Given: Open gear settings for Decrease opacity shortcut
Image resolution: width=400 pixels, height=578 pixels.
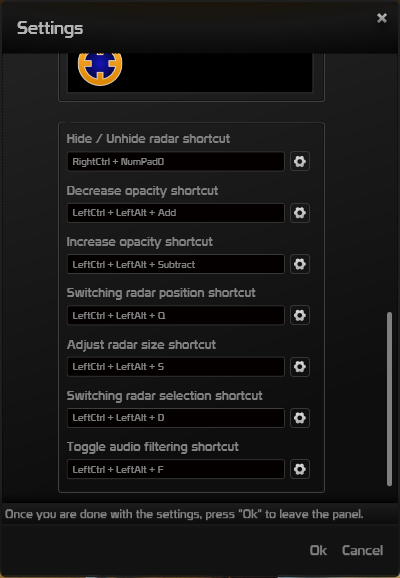Looking at the screenshot, I should [x=300, y=213].
